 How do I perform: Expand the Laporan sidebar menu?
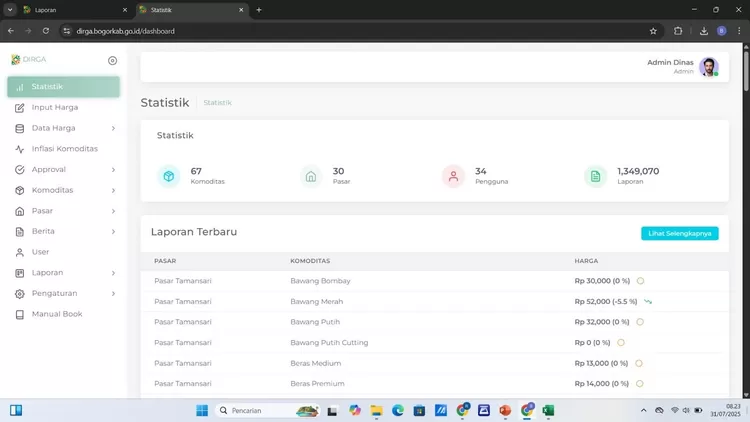[x=113, y=273]
